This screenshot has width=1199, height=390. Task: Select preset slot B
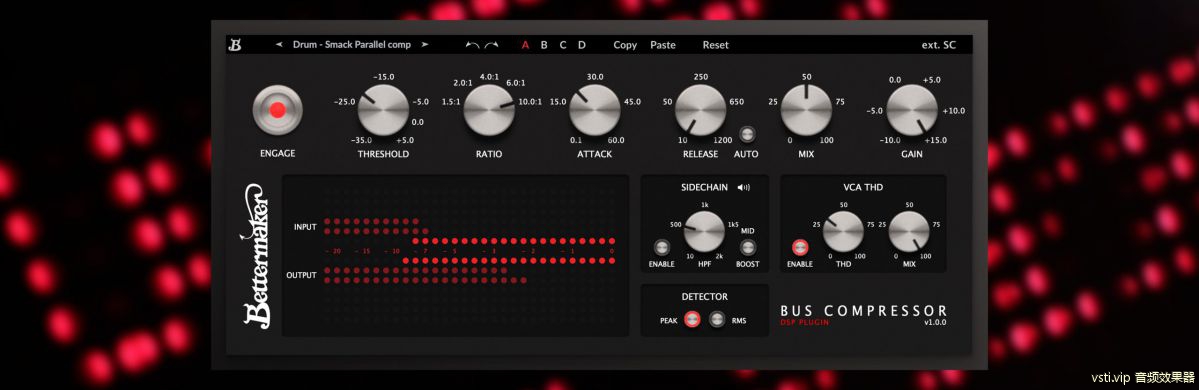coord(544,45)
